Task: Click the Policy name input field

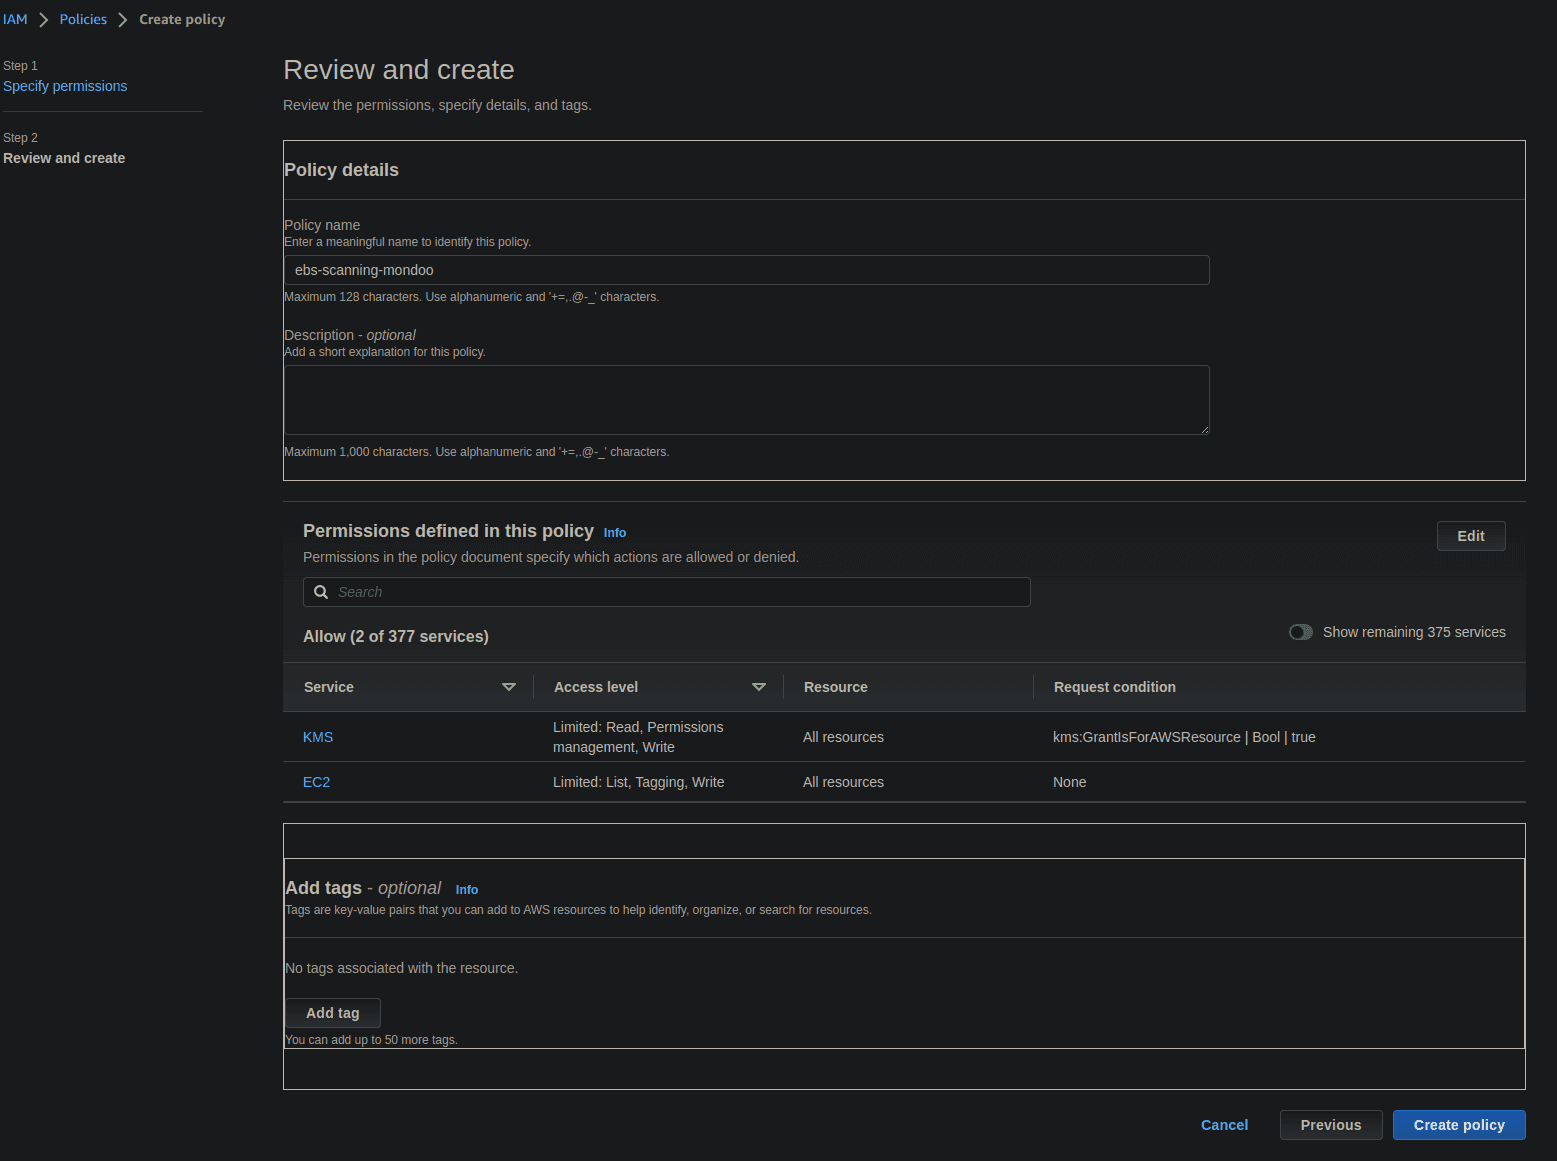Action: (746, 270)
